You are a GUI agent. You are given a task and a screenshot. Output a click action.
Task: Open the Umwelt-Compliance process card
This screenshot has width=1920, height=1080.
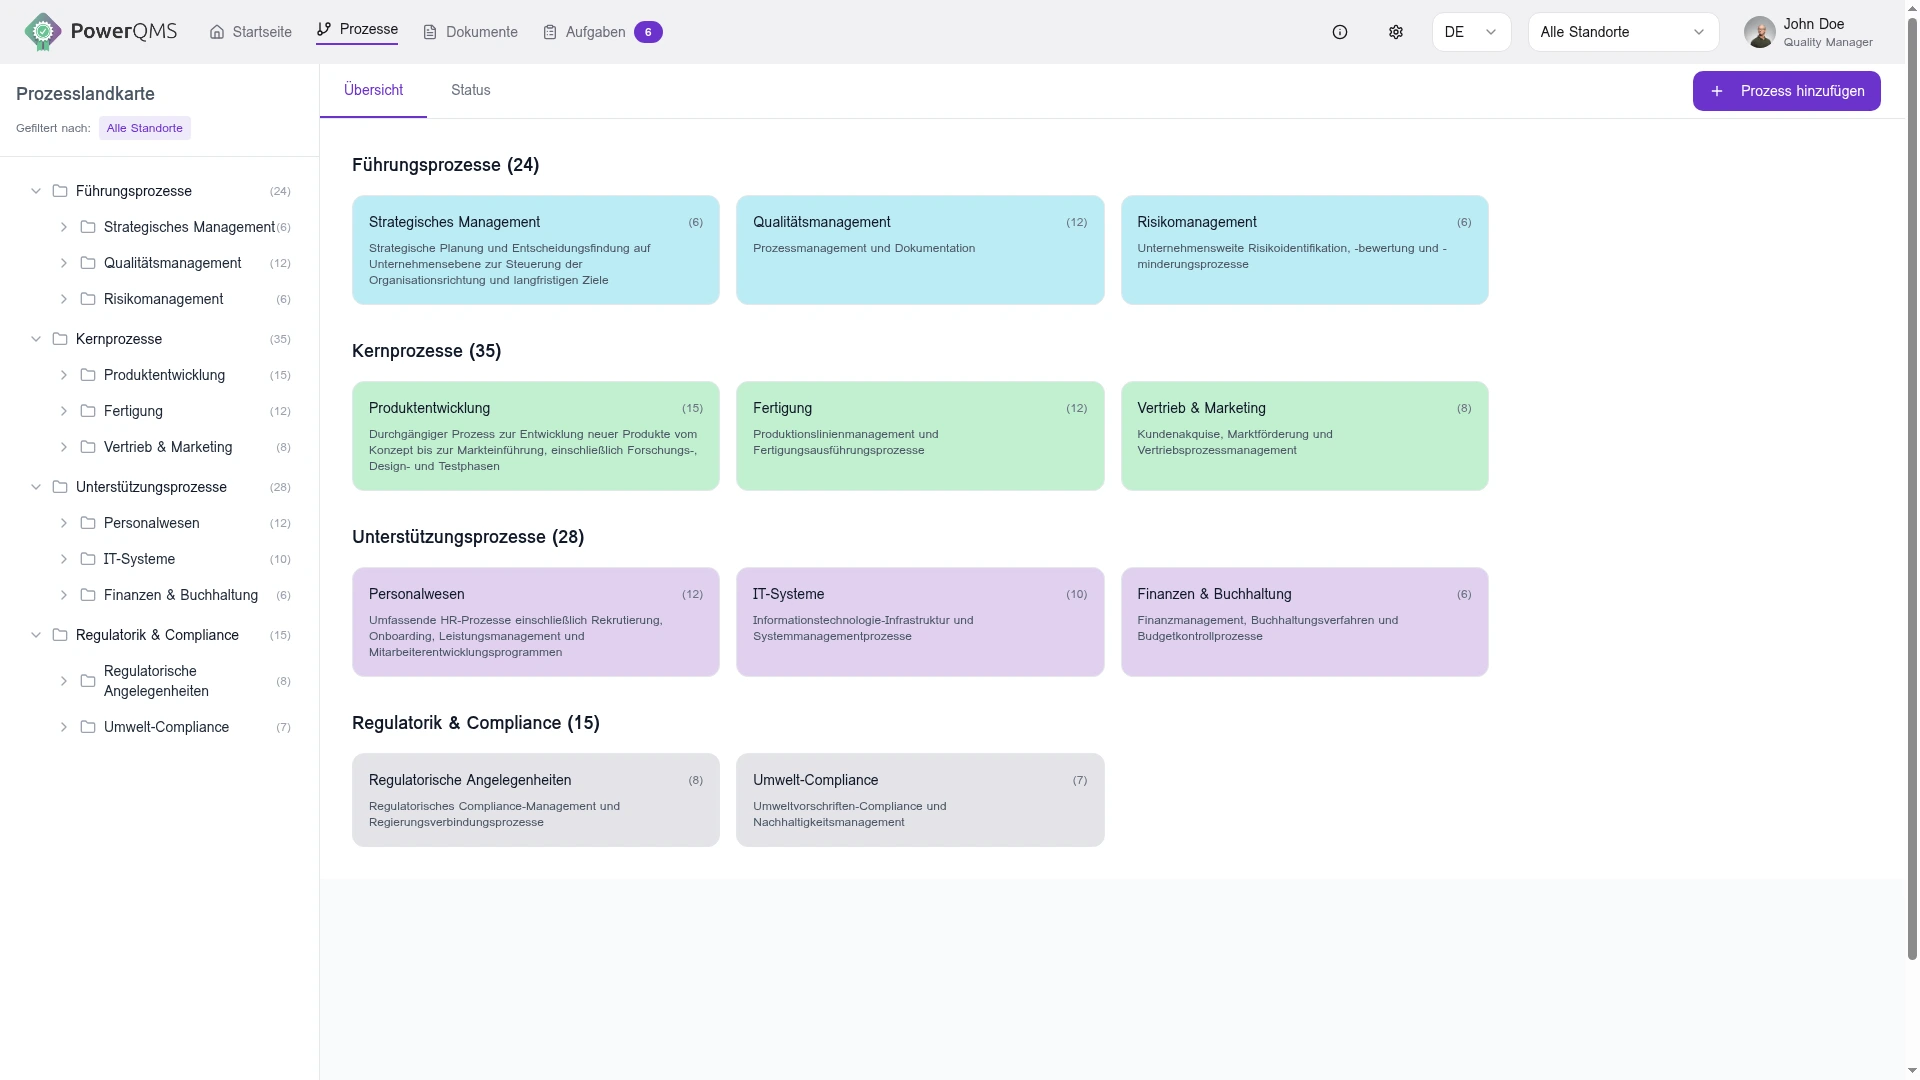coord(920,800)
